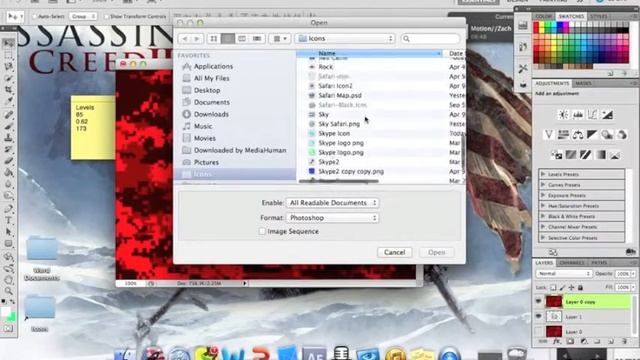Select the Lasso tool
Image resolution: width=640 pixels, height=360 pixels.
click(x=8, y=67)
